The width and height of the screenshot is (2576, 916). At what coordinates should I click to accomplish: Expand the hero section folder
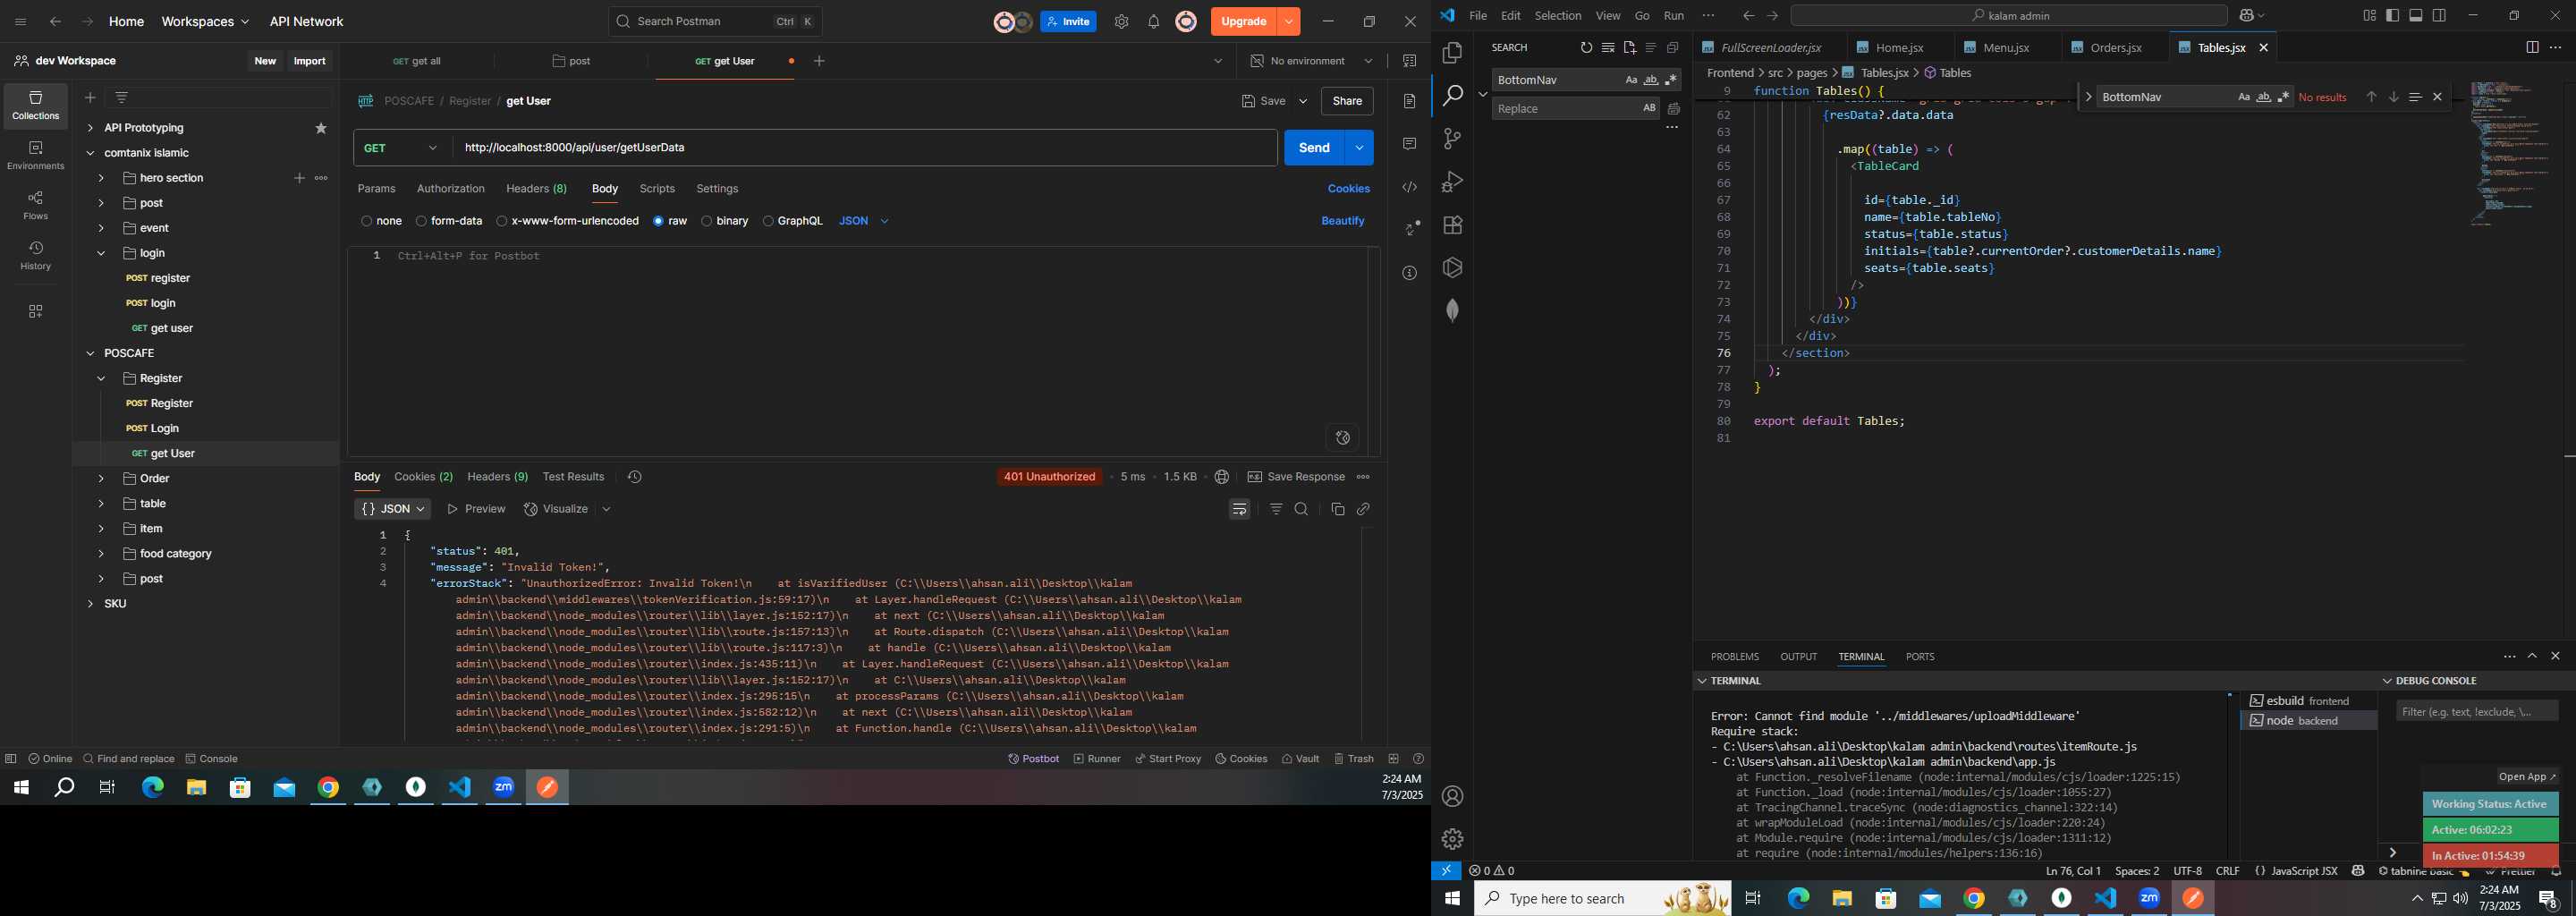[x=101, y=178]
